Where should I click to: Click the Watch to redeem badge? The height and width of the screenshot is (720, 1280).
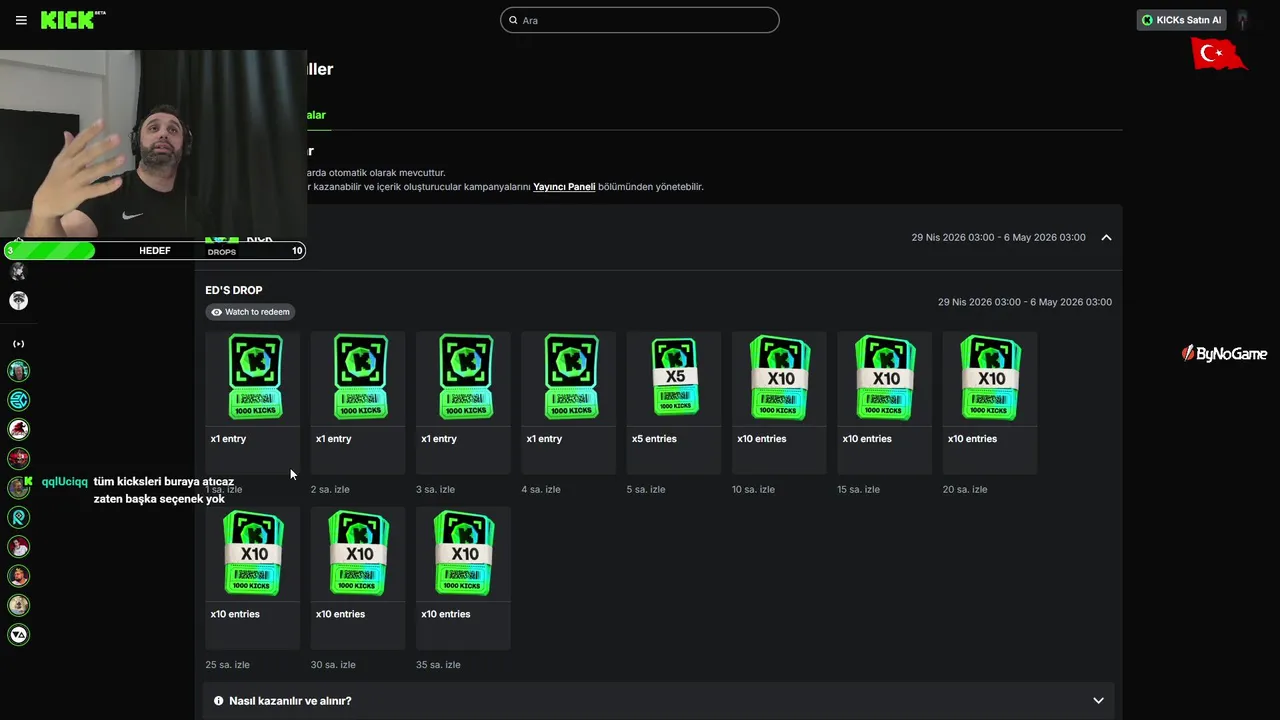(250, 312)
